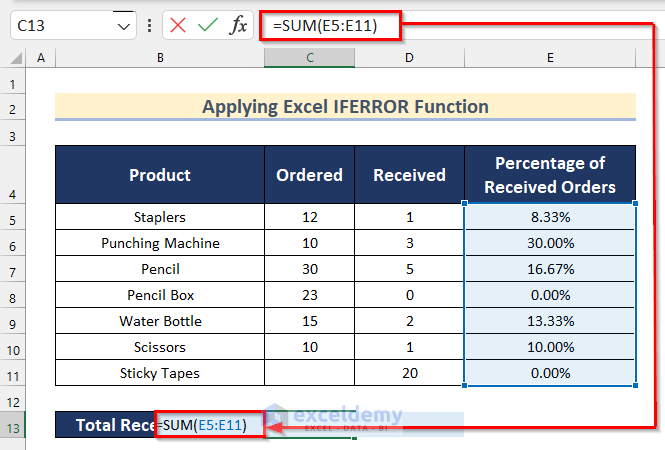Click the Cancel (X) formula icon
This screenshot has height=450, width=665.
178,26
